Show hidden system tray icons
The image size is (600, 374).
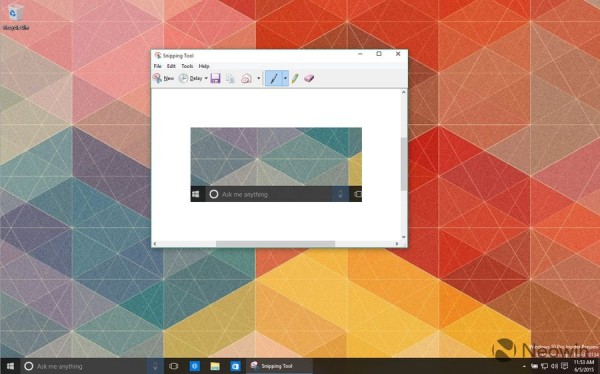coord(524,367)
